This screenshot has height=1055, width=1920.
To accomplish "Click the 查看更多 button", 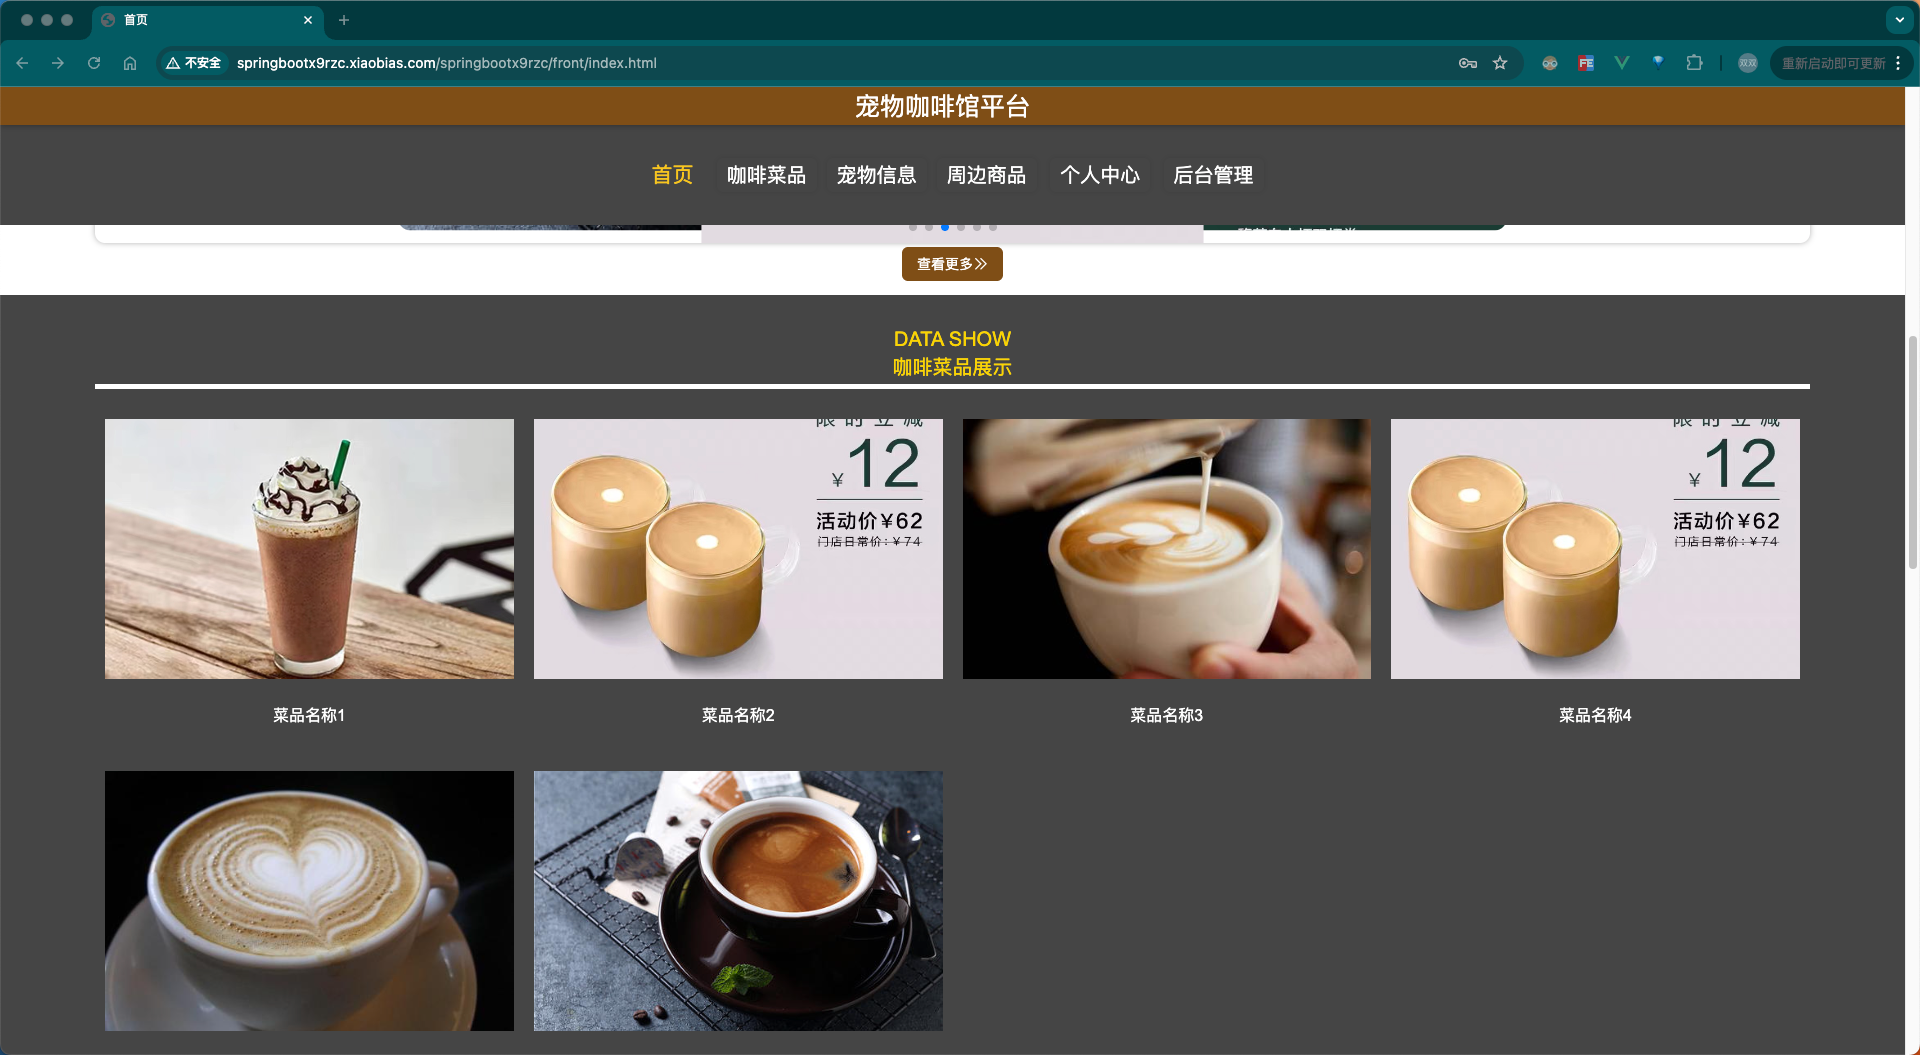I will [952, 264].
